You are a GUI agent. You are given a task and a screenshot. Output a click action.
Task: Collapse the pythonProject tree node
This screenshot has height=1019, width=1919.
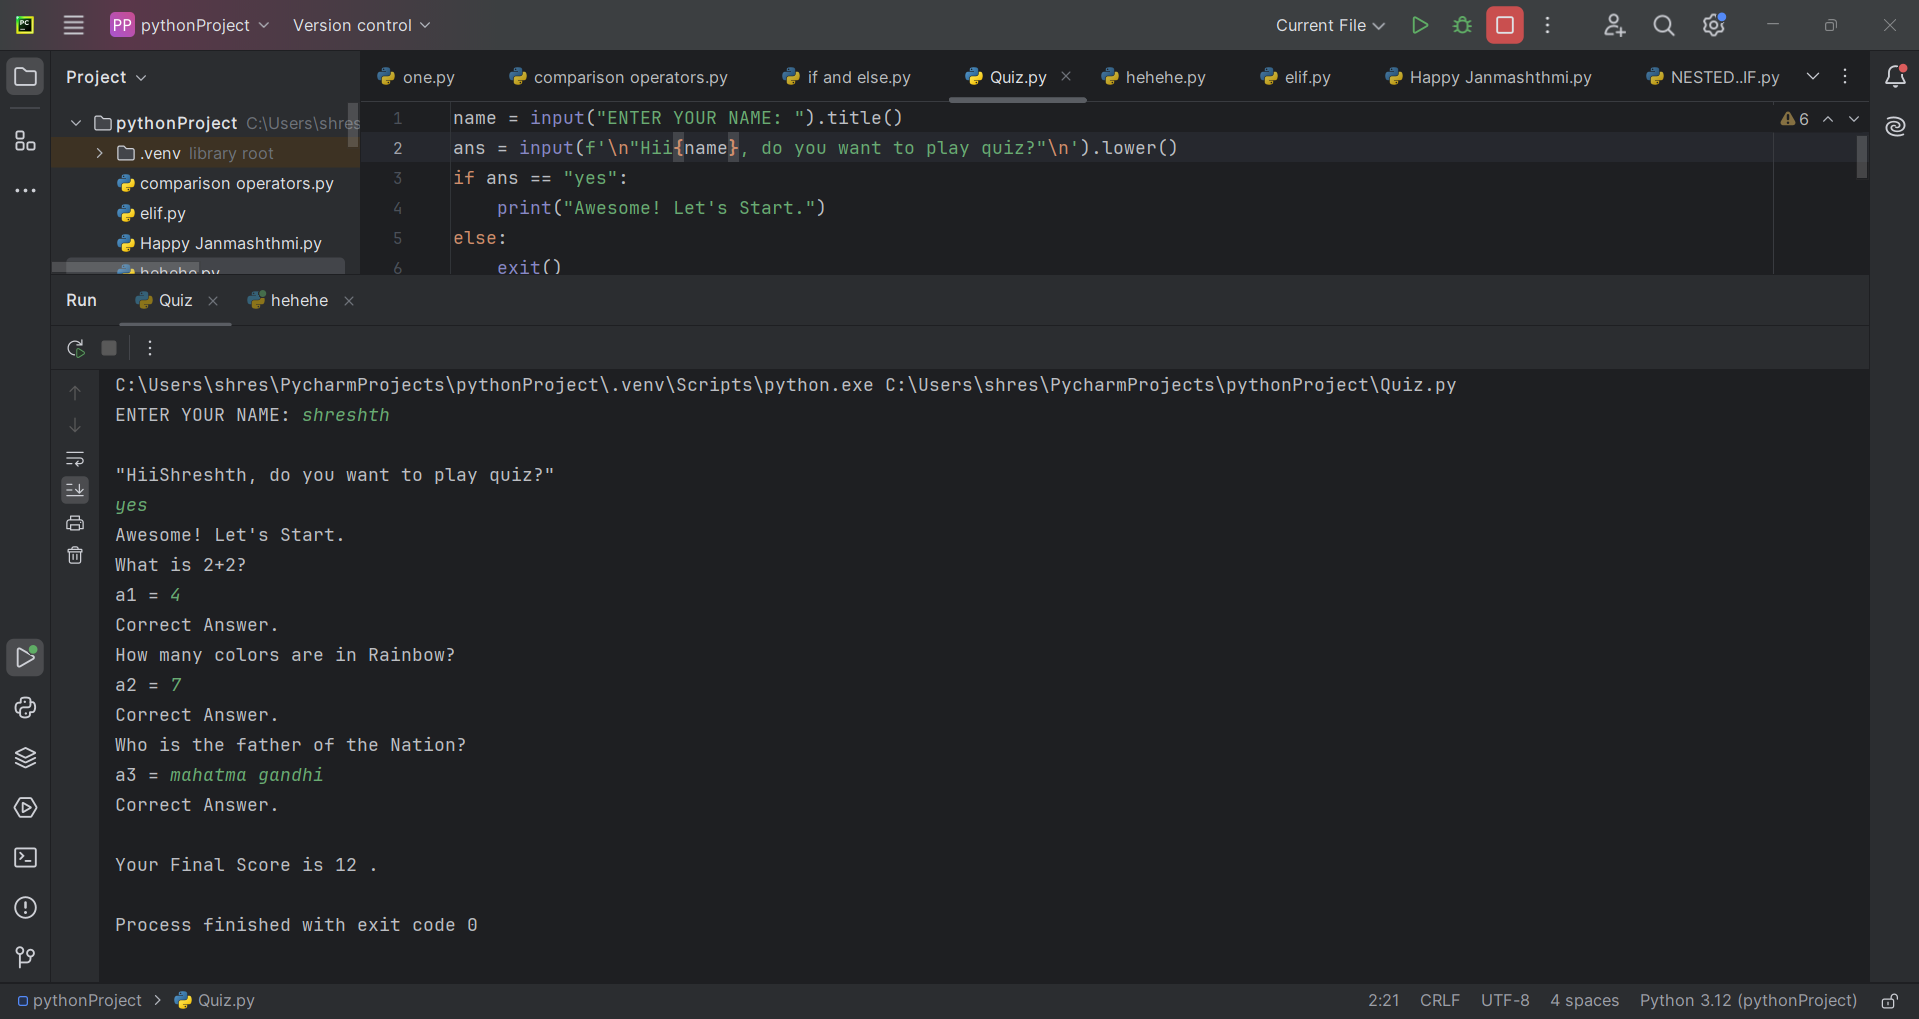[76, 123]
